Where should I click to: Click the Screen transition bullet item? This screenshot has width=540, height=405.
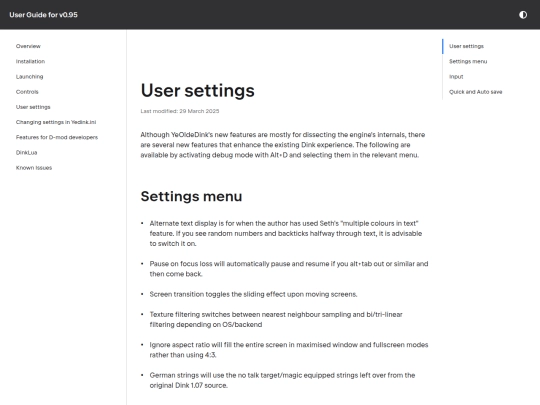coord(253,294)
